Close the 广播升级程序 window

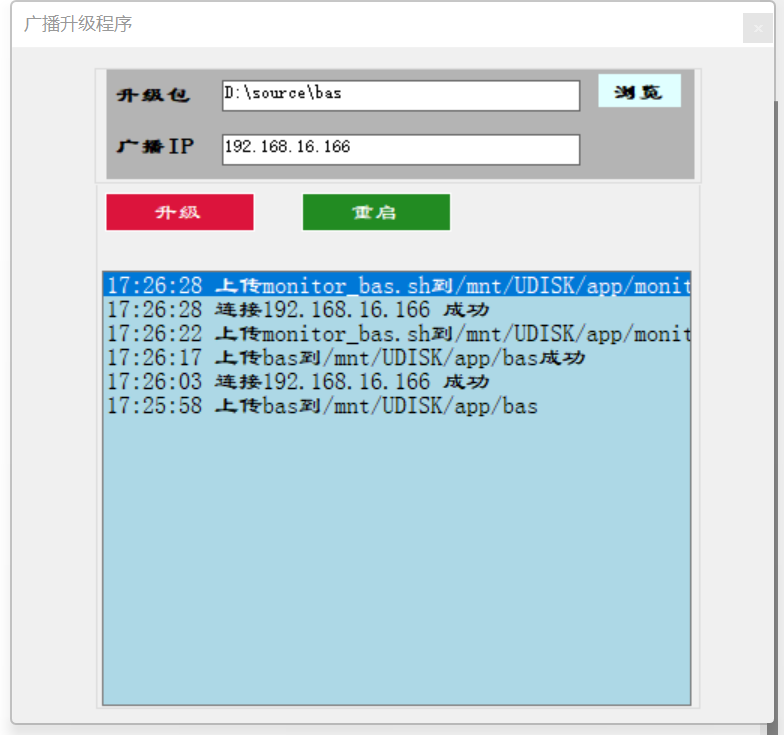757,28
